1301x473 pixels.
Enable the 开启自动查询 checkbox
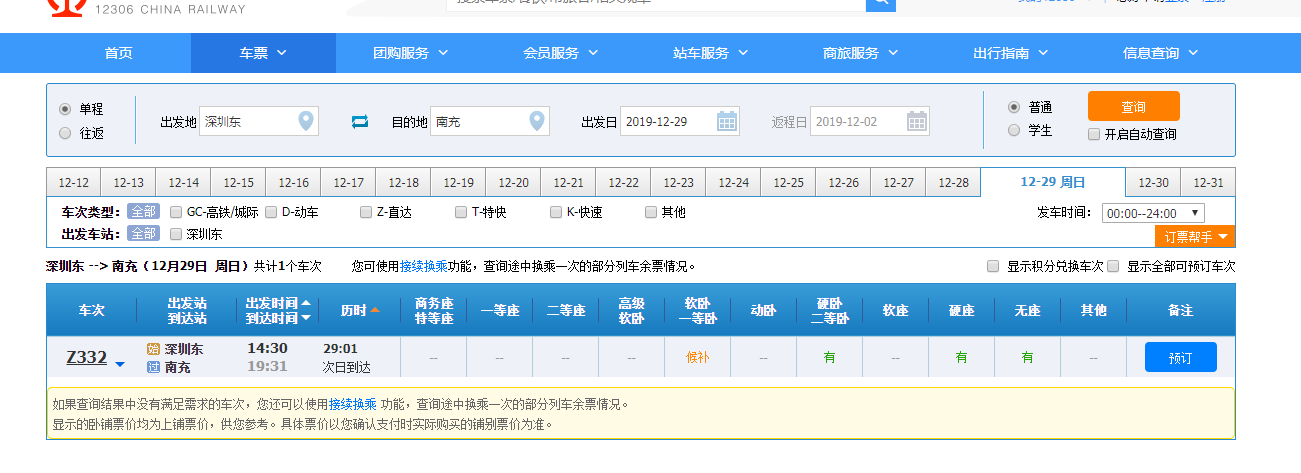pyautogui.click(x=1094, y=134)
